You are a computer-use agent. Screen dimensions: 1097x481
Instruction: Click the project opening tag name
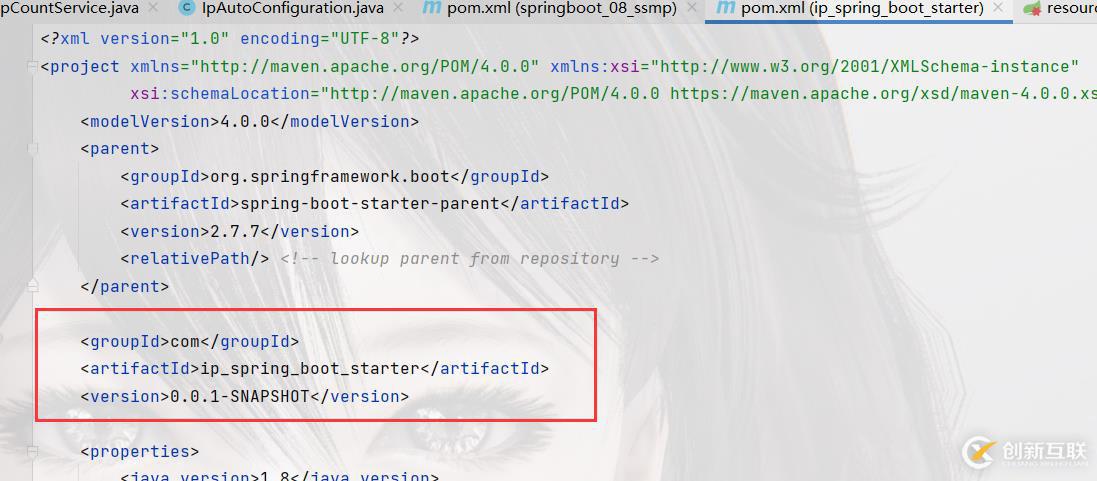(85, 66)
